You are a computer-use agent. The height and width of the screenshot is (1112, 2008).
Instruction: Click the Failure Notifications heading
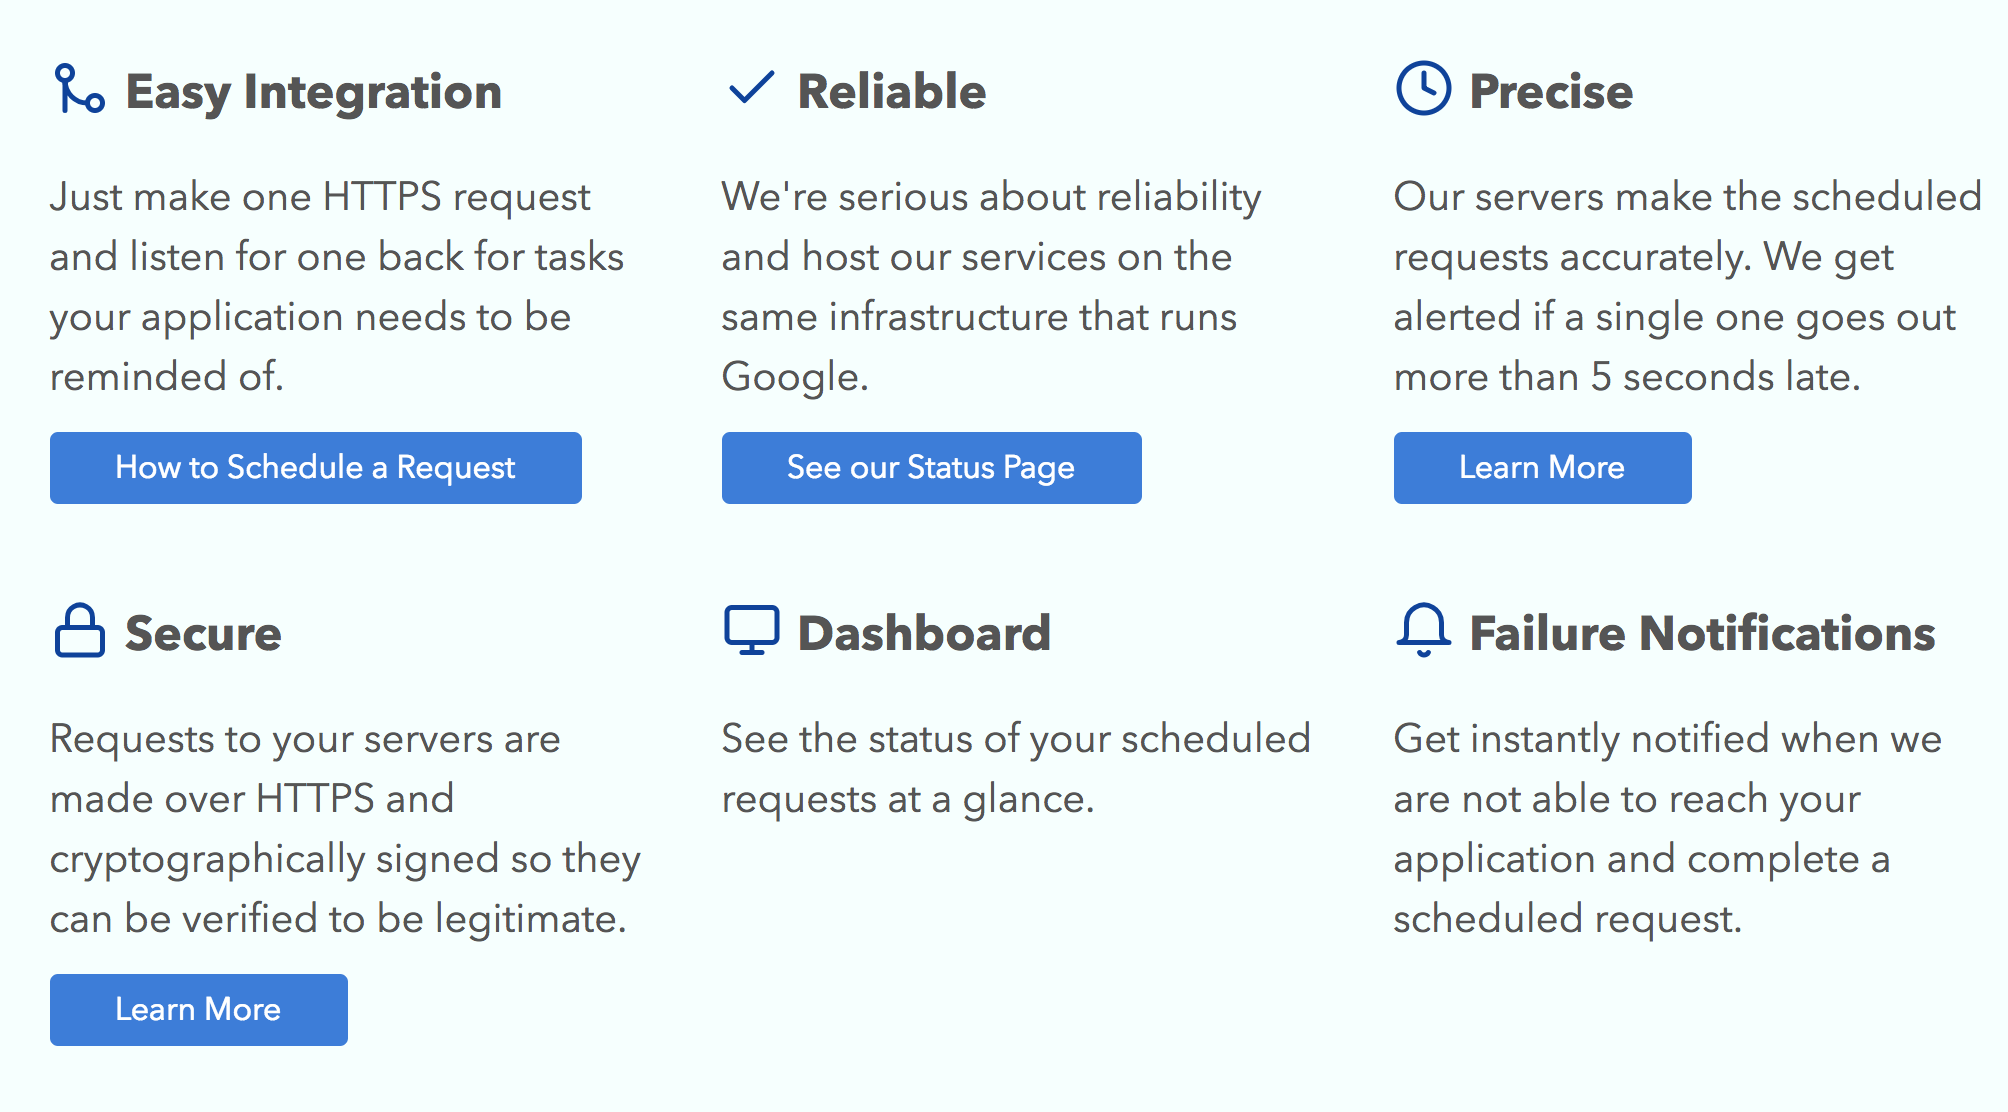pos(1702,634)
